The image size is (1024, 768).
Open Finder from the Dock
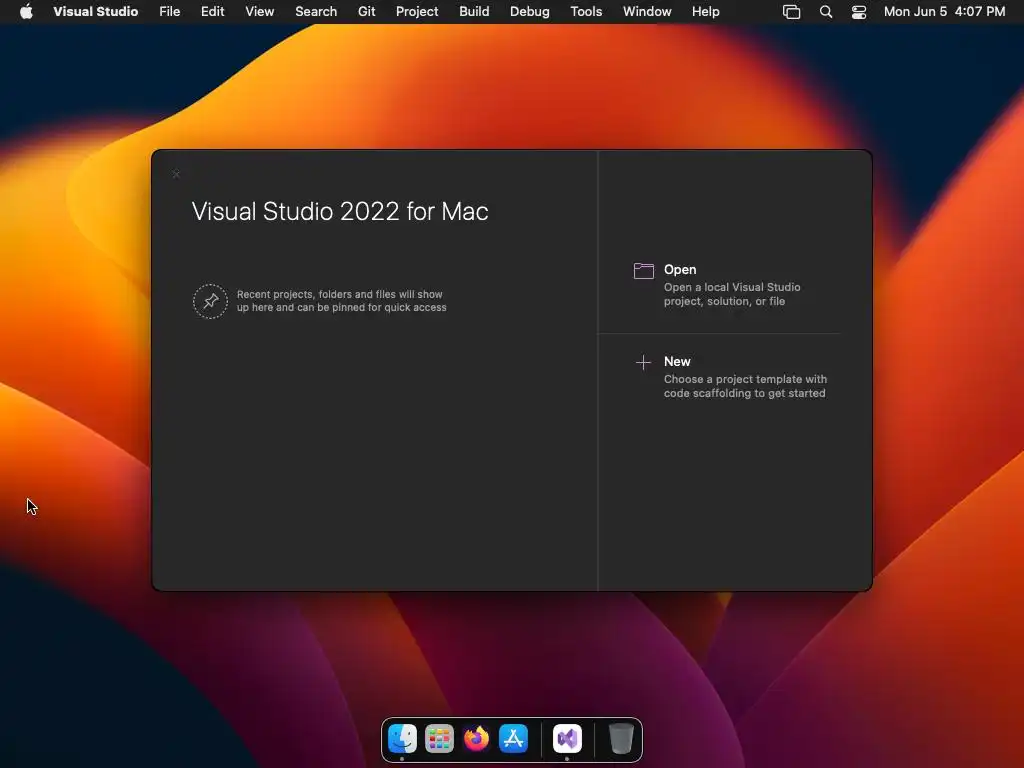[402, 739]
